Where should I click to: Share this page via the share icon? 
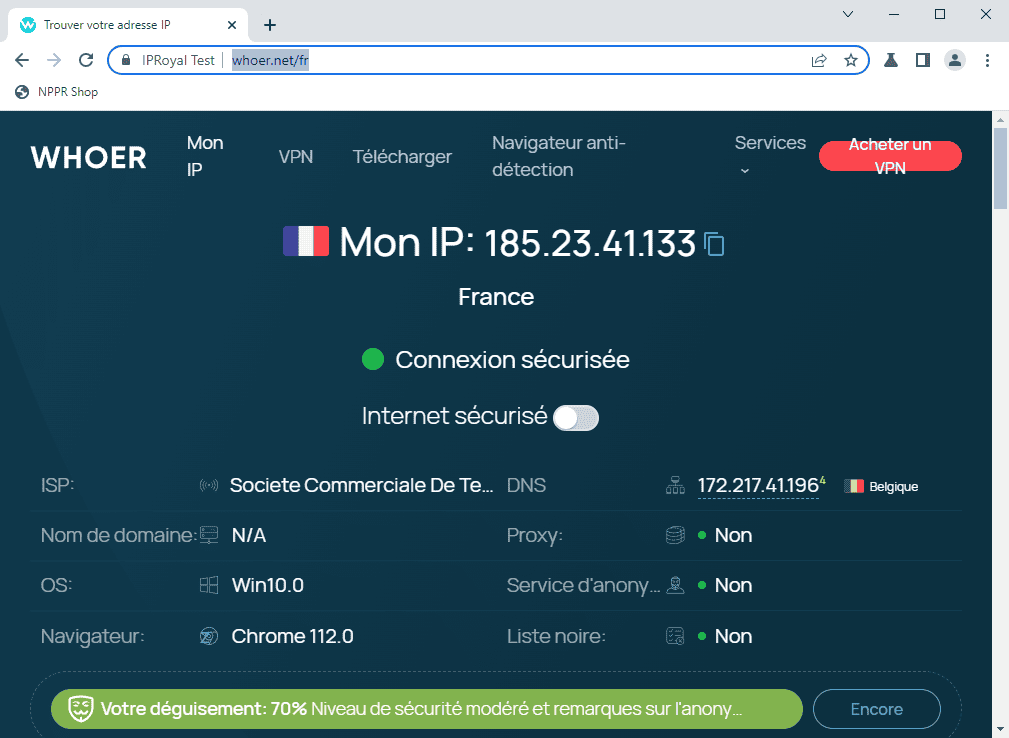pyautogui.click(x=819, y=60)
